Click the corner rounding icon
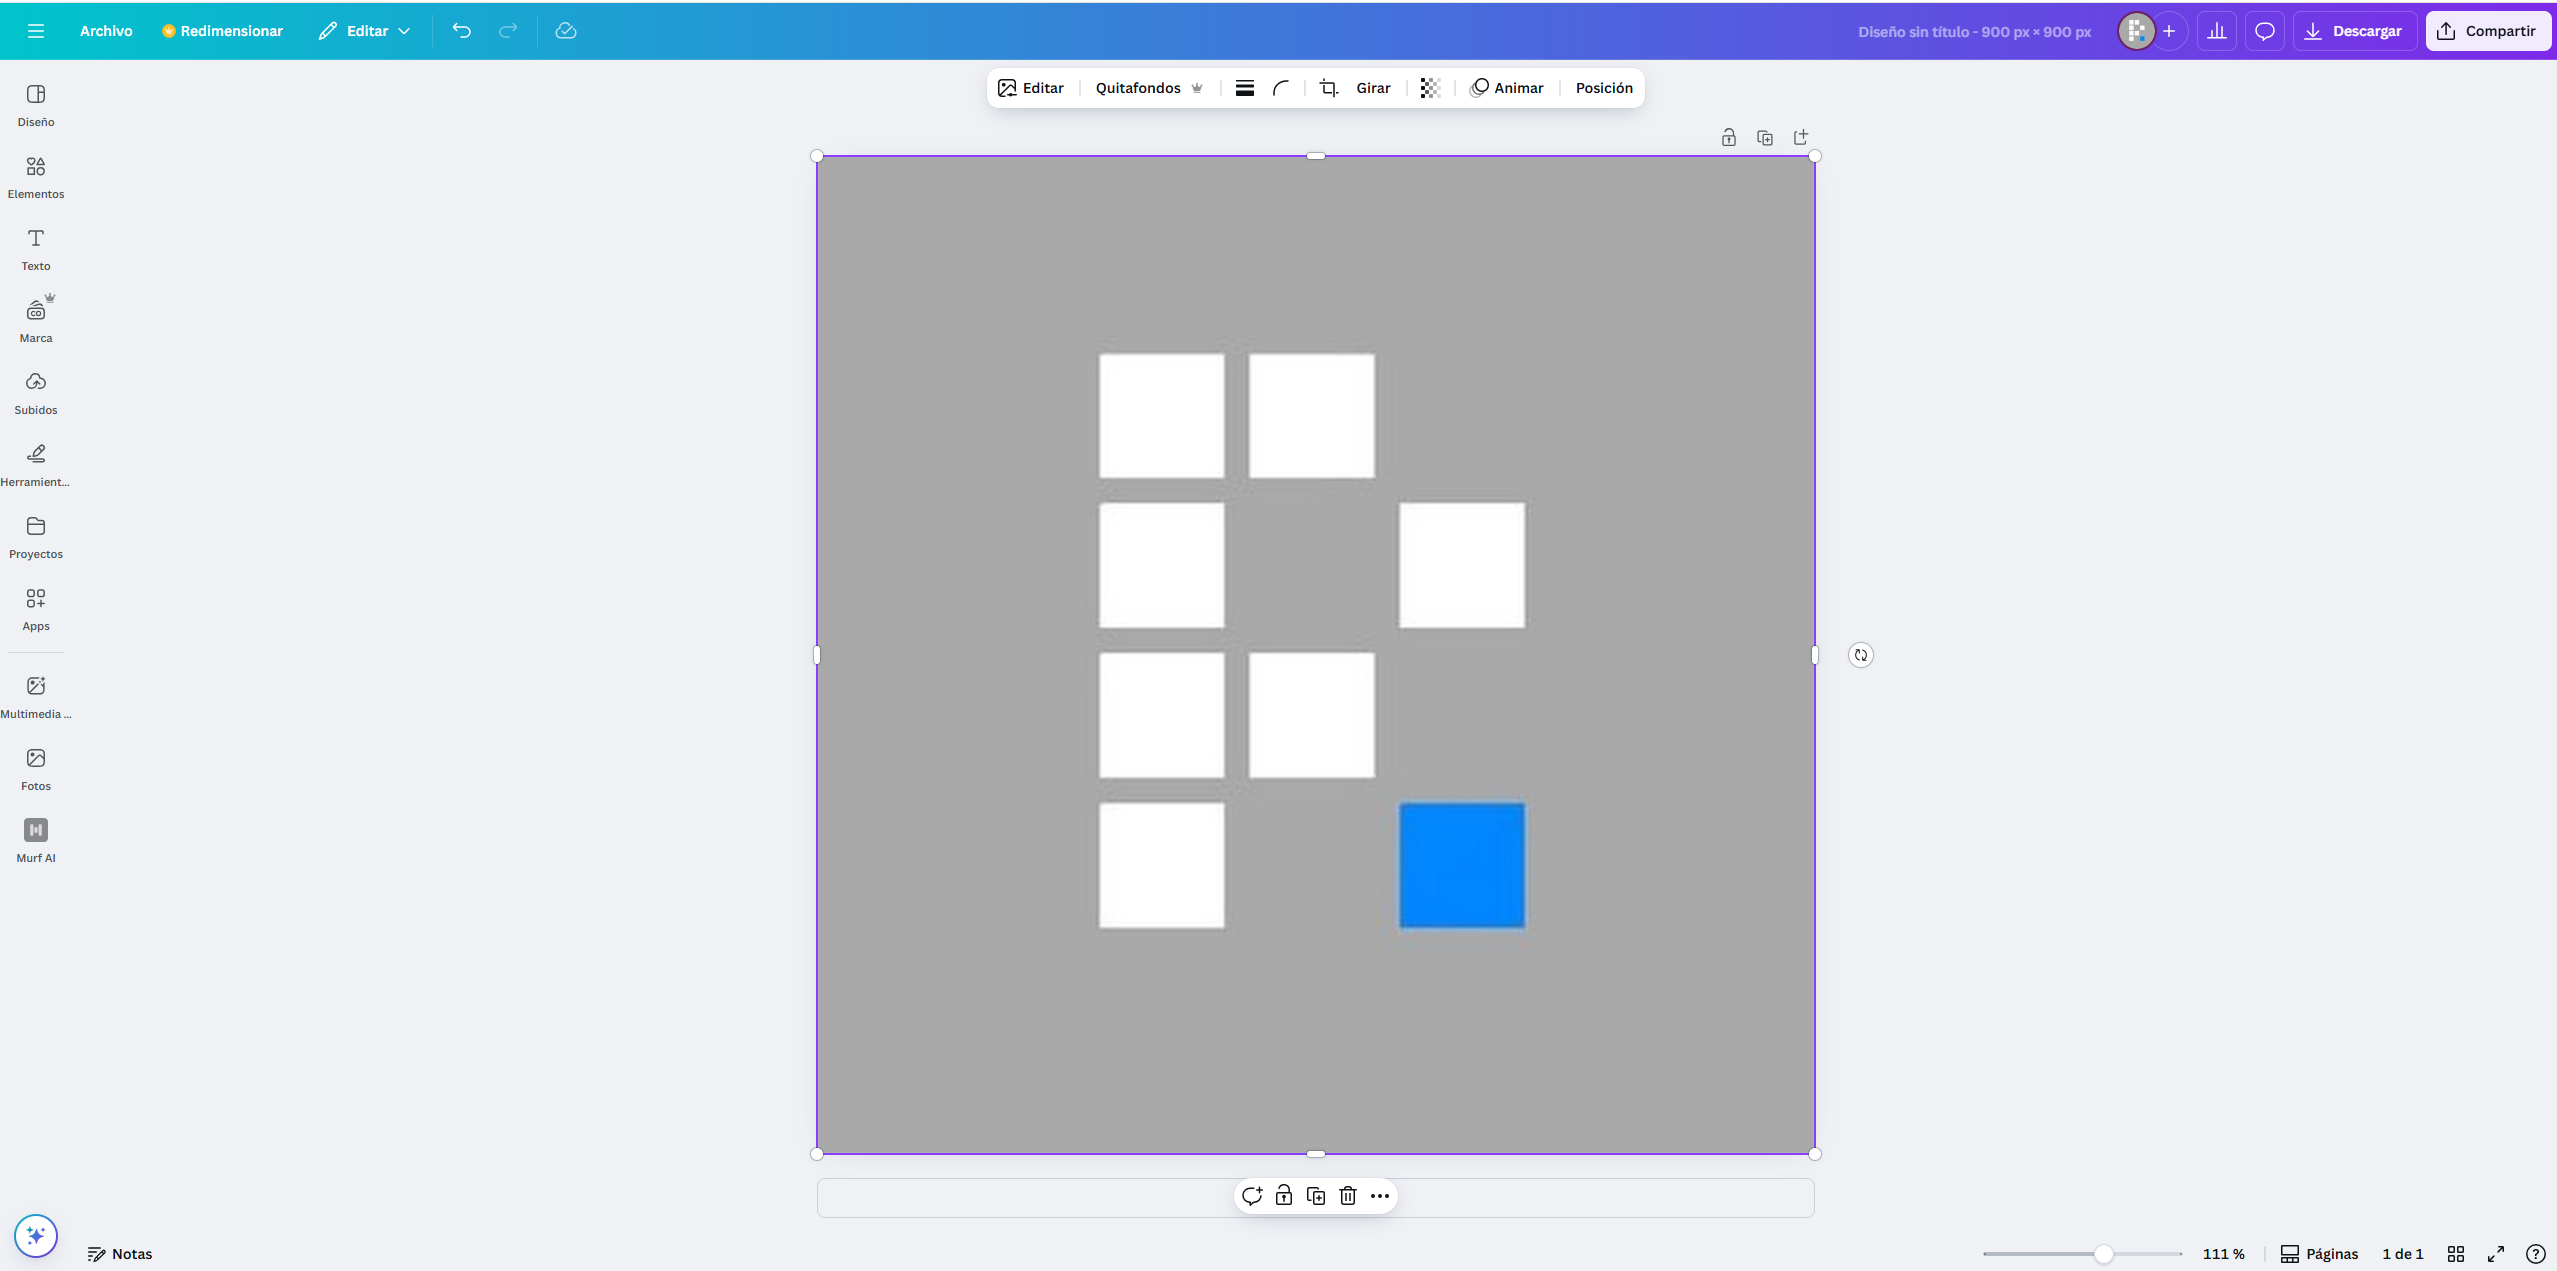 pyautogui.click(x=1281, y=88)
